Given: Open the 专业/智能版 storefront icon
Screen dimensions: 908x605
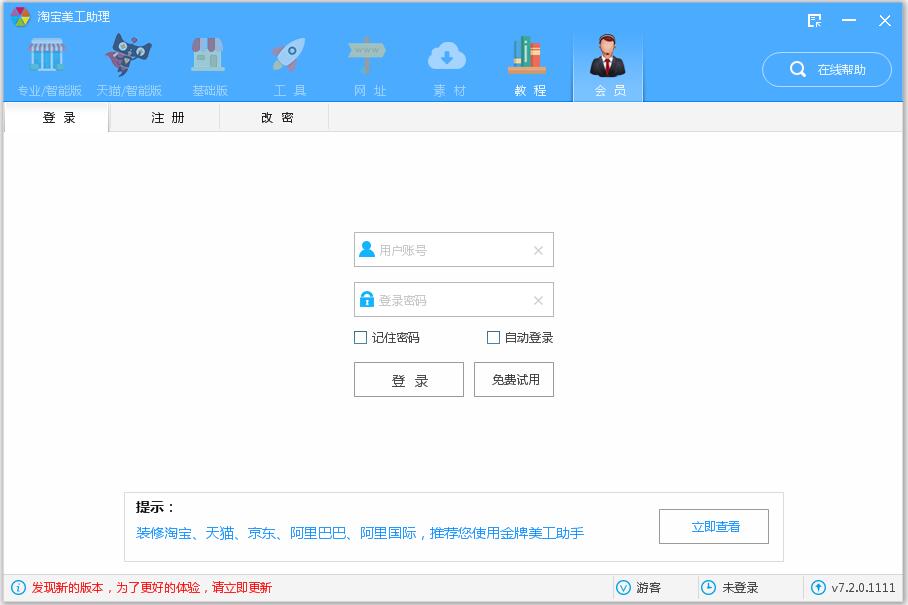Looking at the screenshot, I should click(48, 56).
